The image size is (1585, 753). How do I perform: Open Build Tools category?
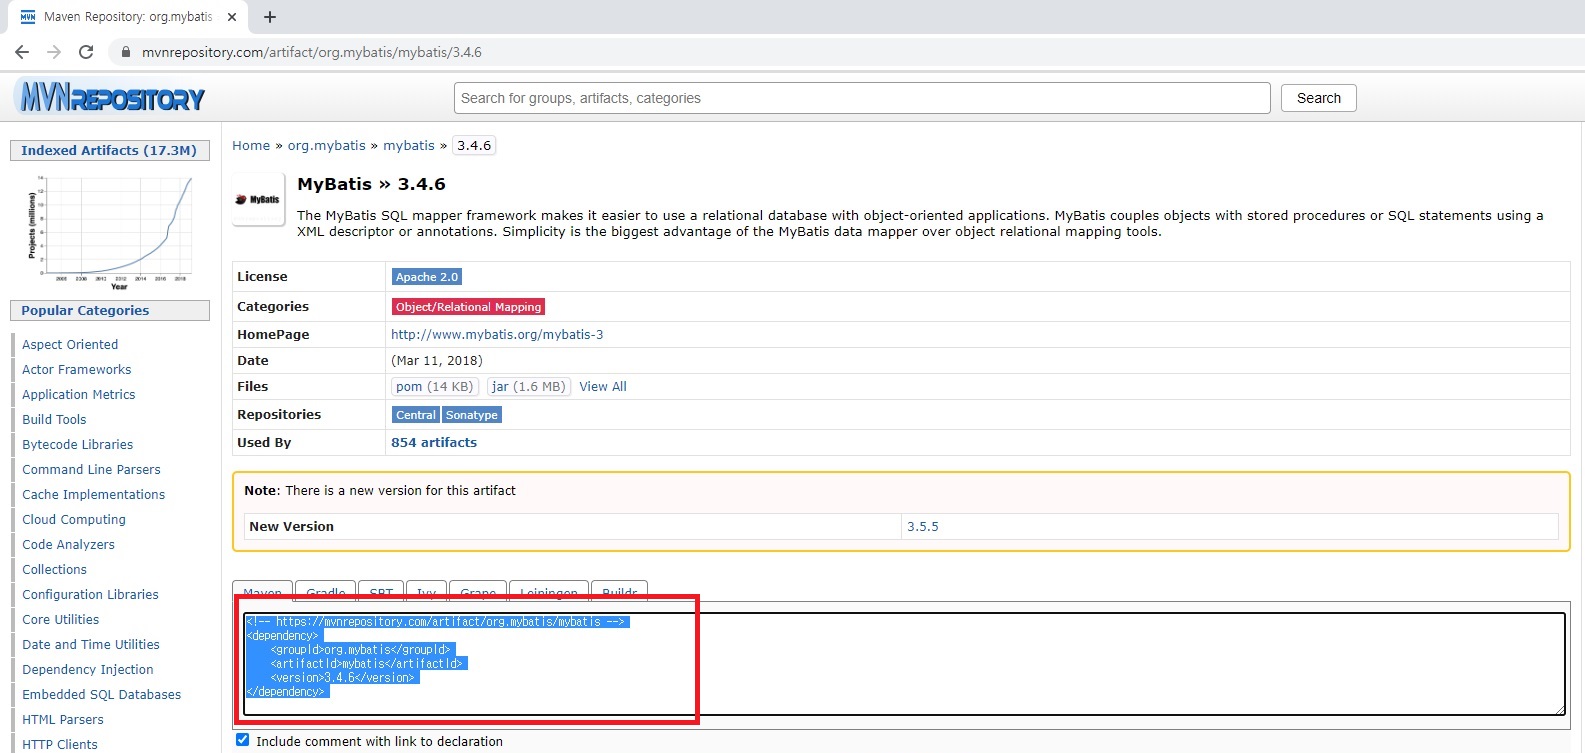54,420
